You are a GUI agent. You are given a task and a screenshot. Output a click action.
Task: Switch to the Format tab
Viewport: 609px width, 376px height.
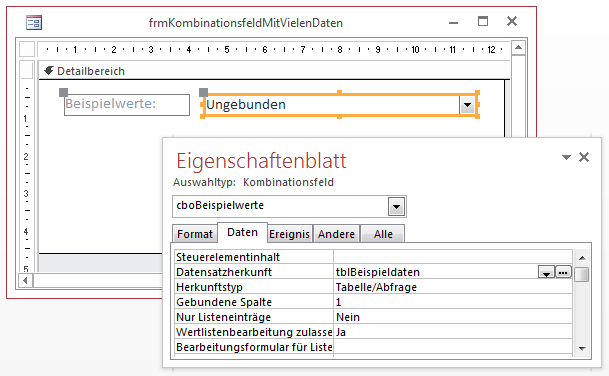tap(195, 234)
